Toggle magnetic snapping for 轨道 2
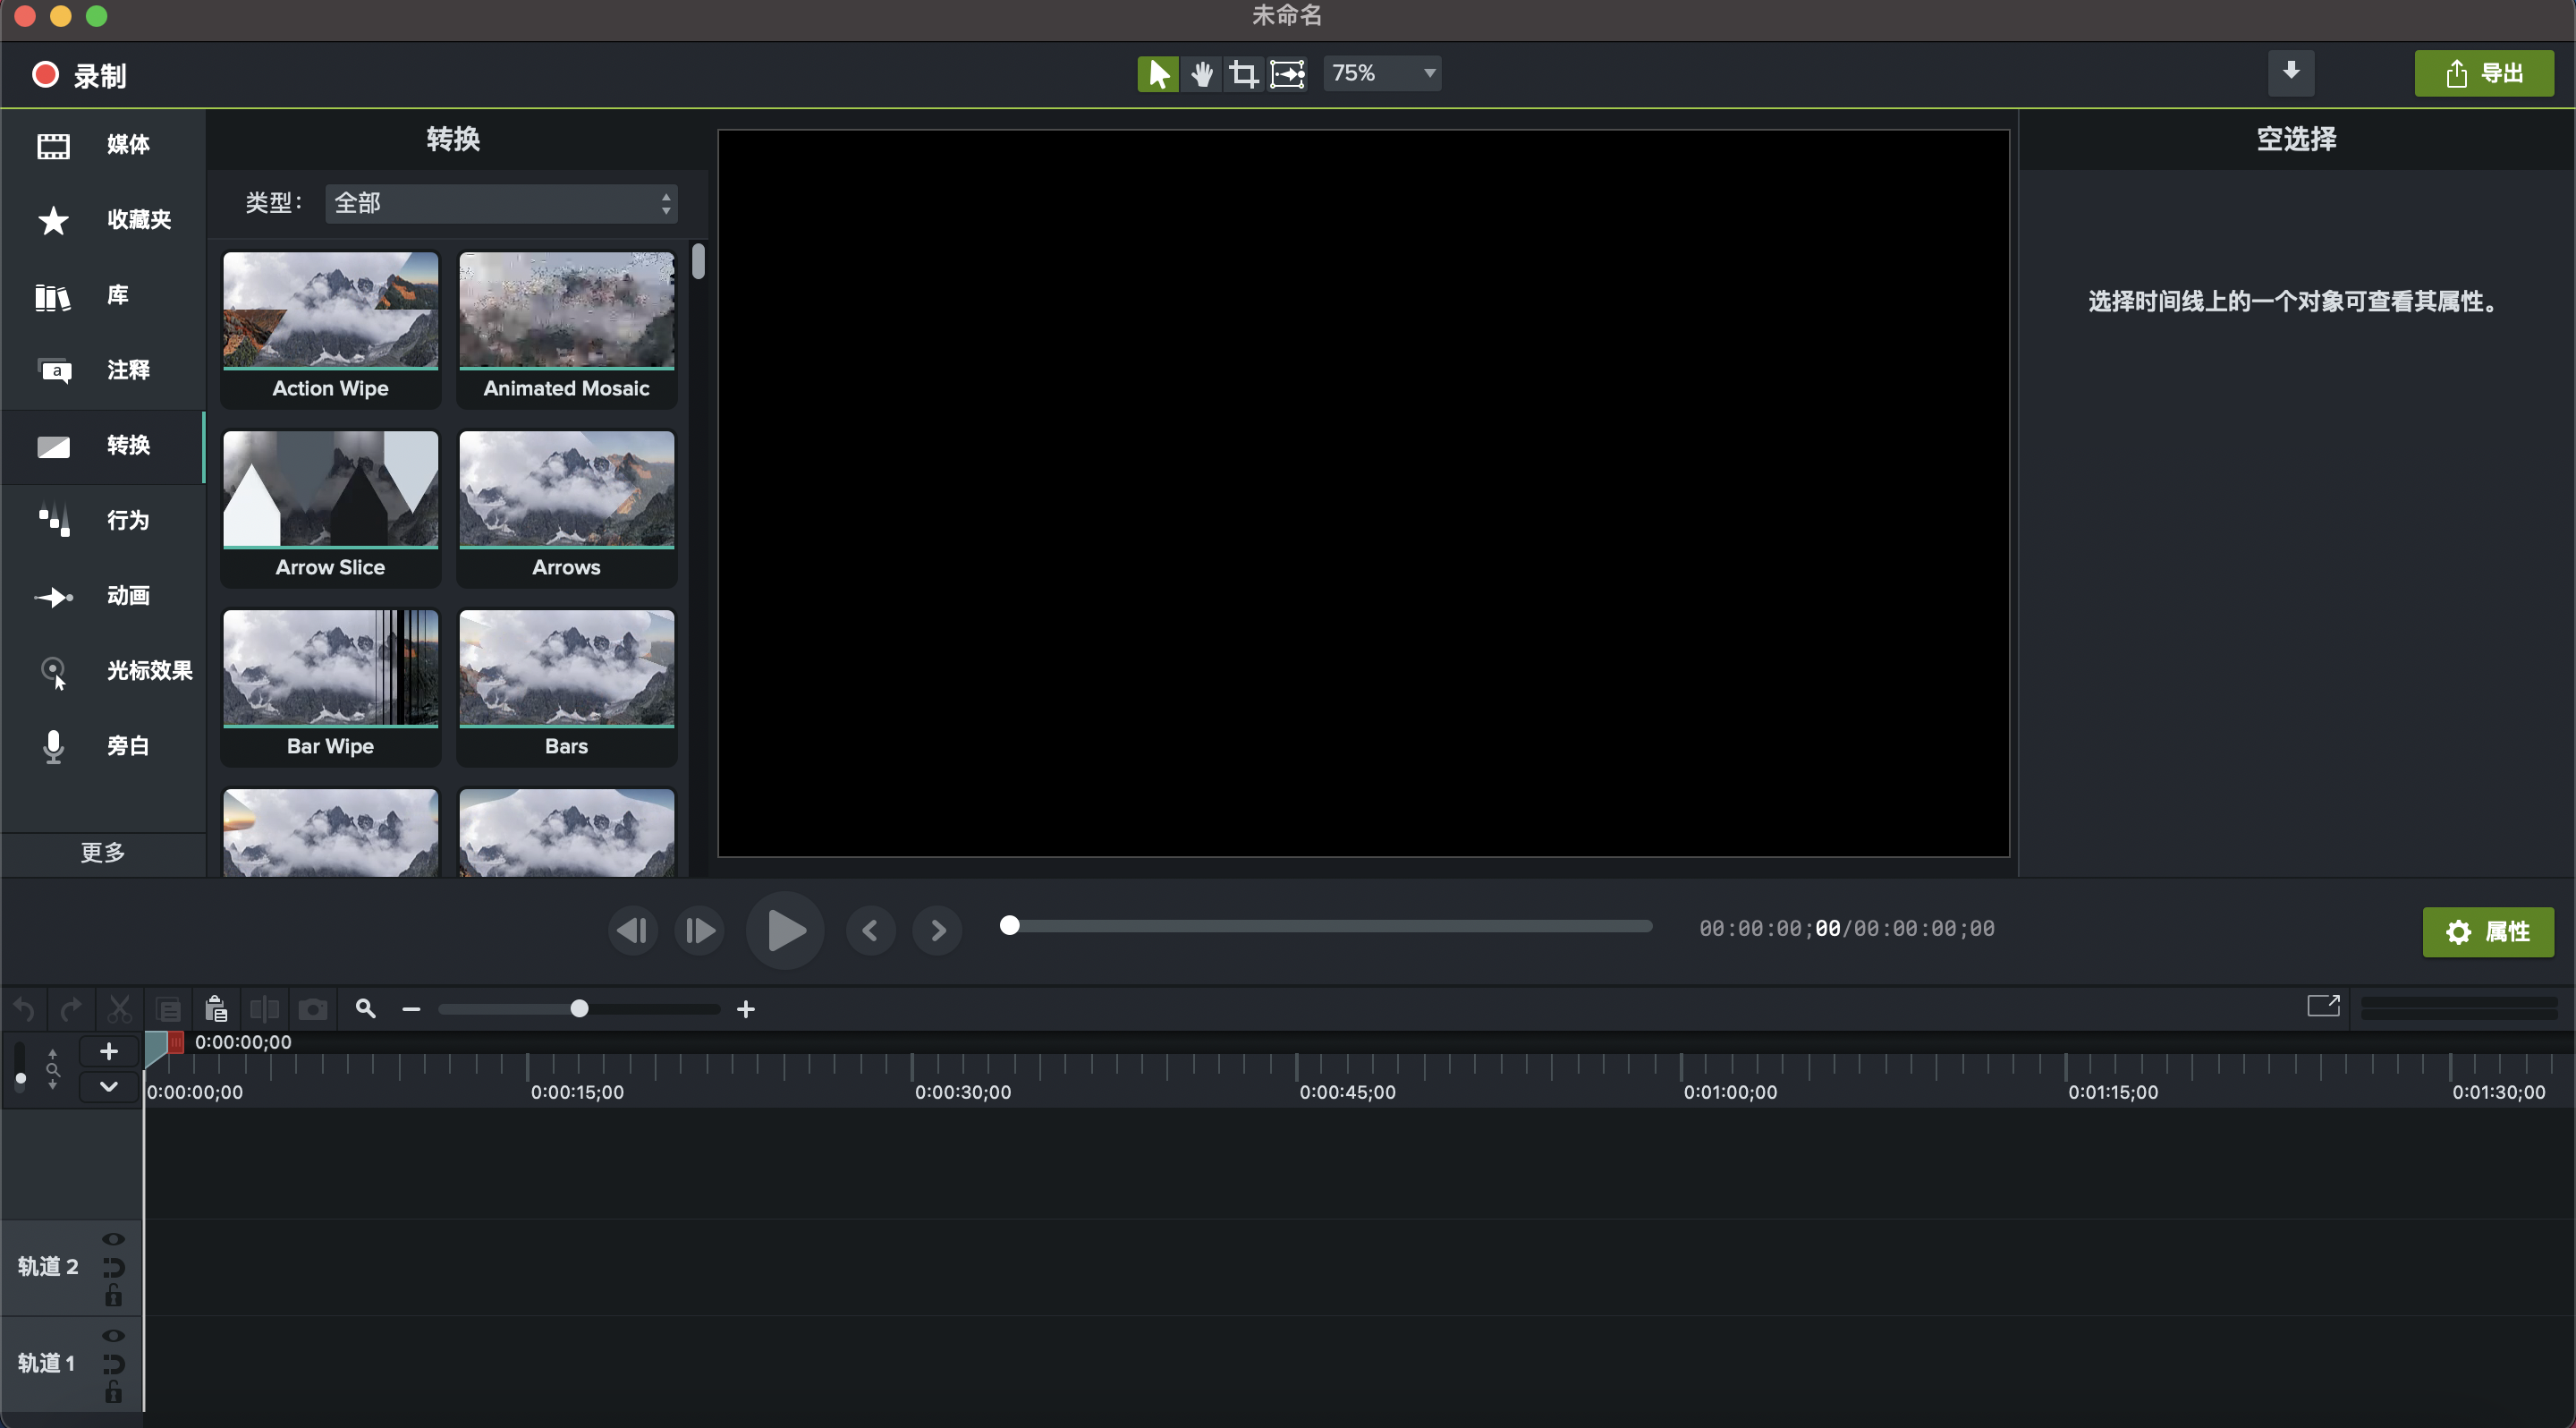2576x1428 pixels. tap(113, 1267)
